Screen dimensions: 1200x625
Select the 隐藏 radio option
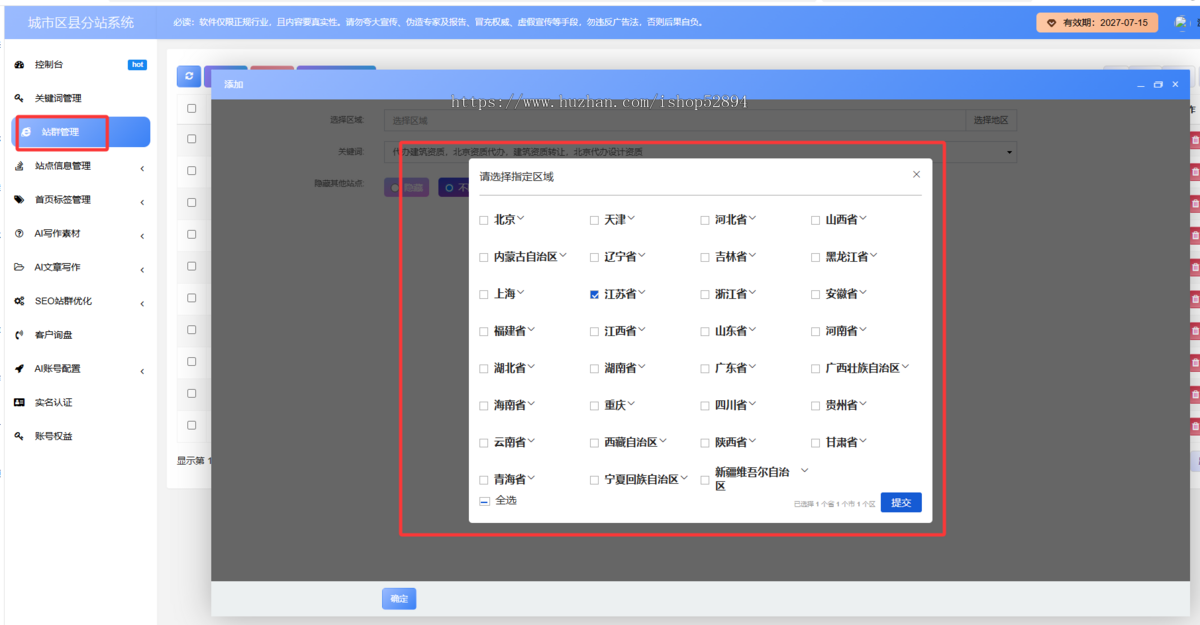[406, 187]
